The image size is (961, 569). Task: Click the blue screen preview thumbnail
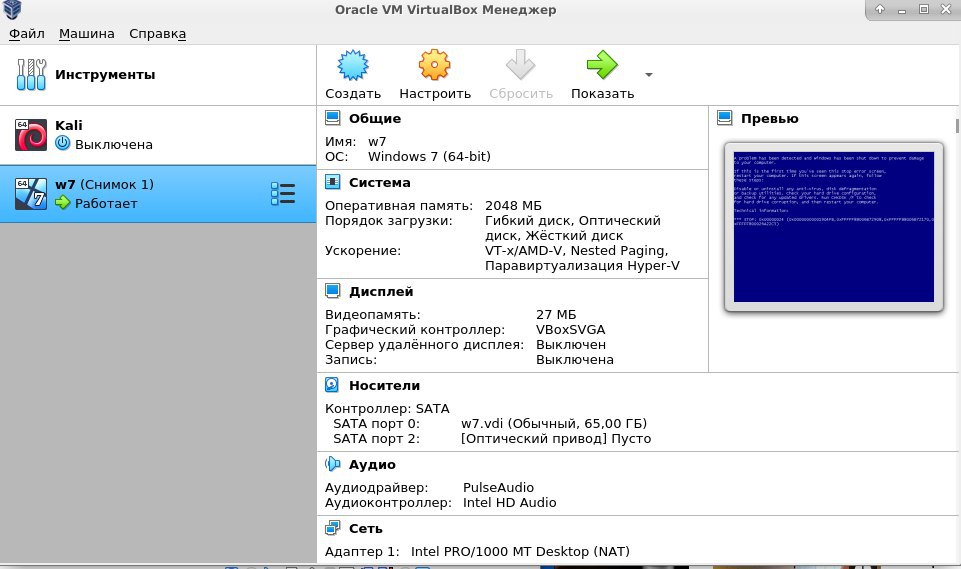(x=834, y=227)
